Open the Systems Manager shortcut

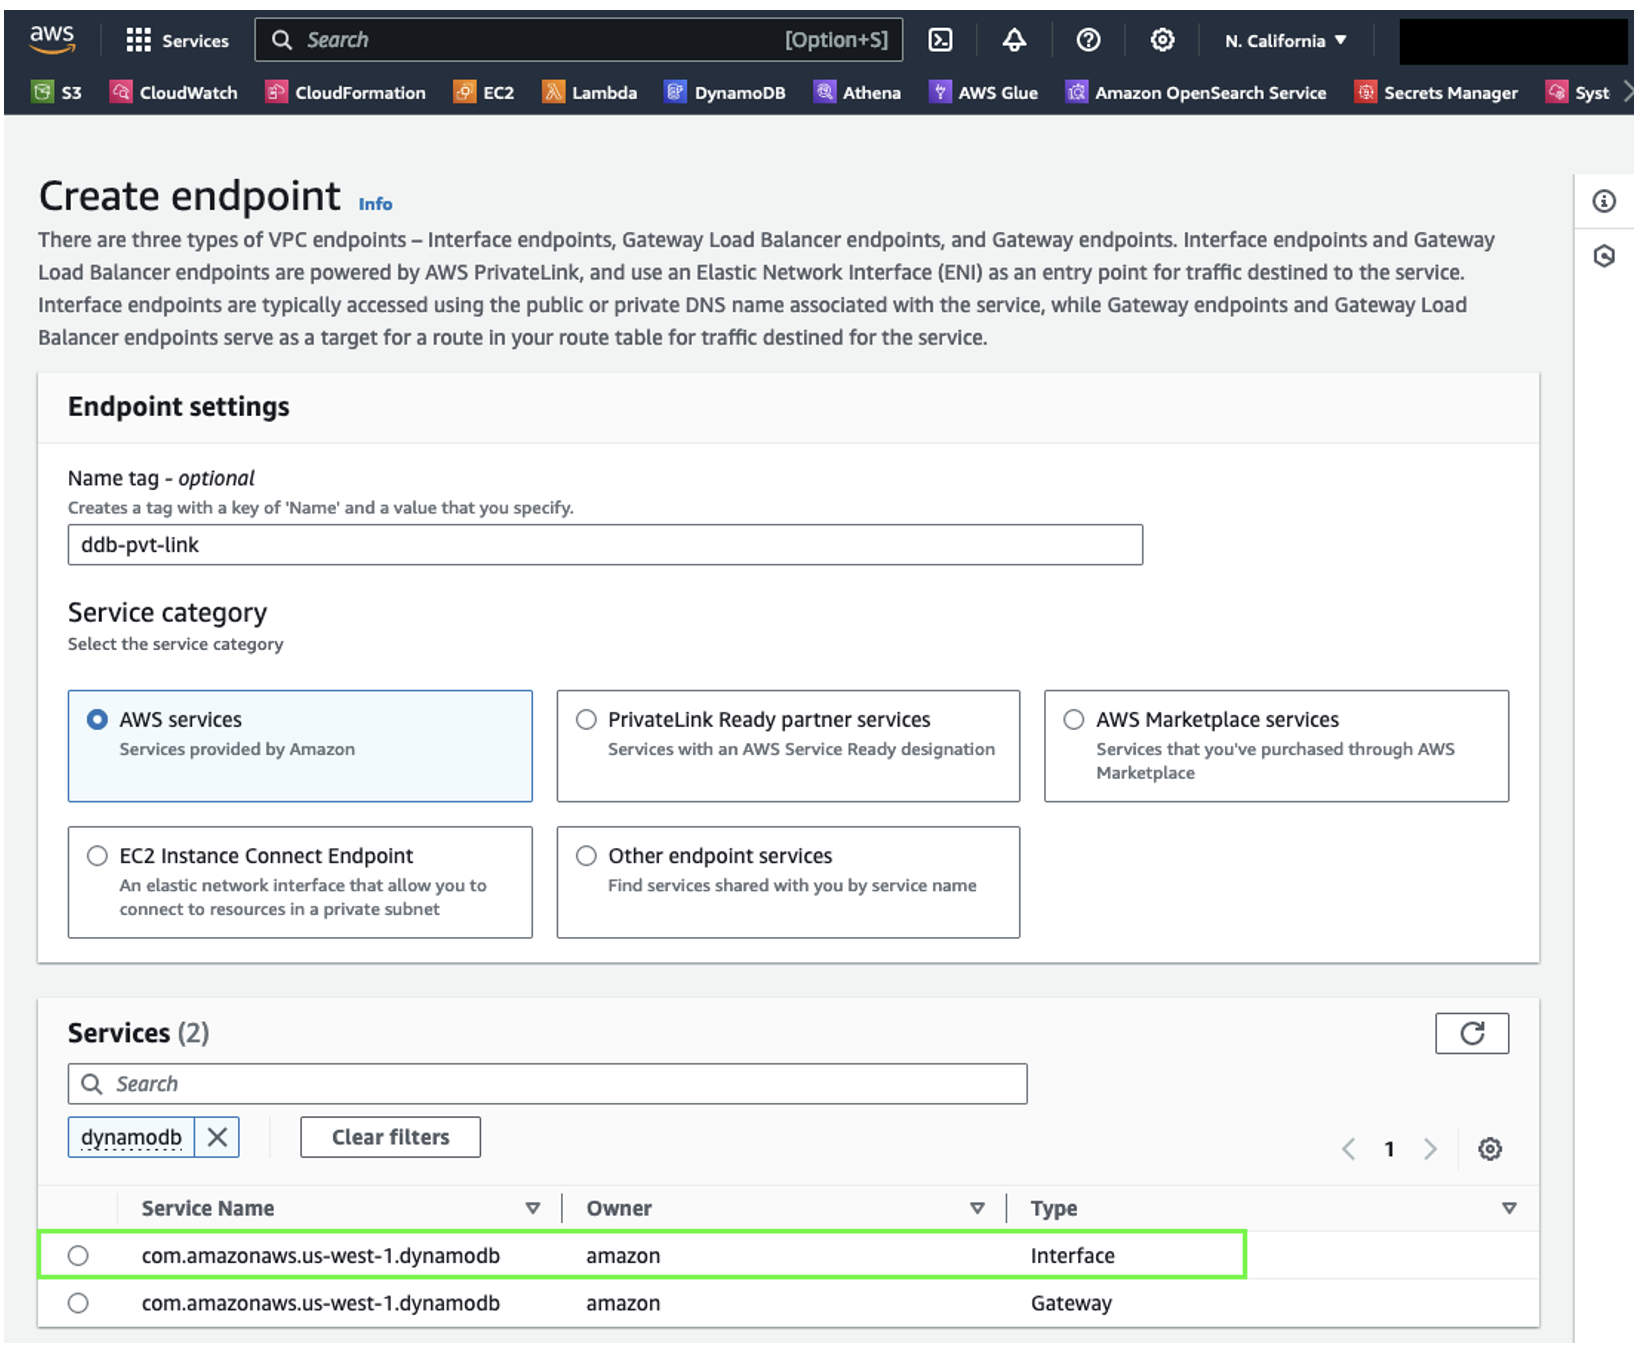(x=1578, y=93)
